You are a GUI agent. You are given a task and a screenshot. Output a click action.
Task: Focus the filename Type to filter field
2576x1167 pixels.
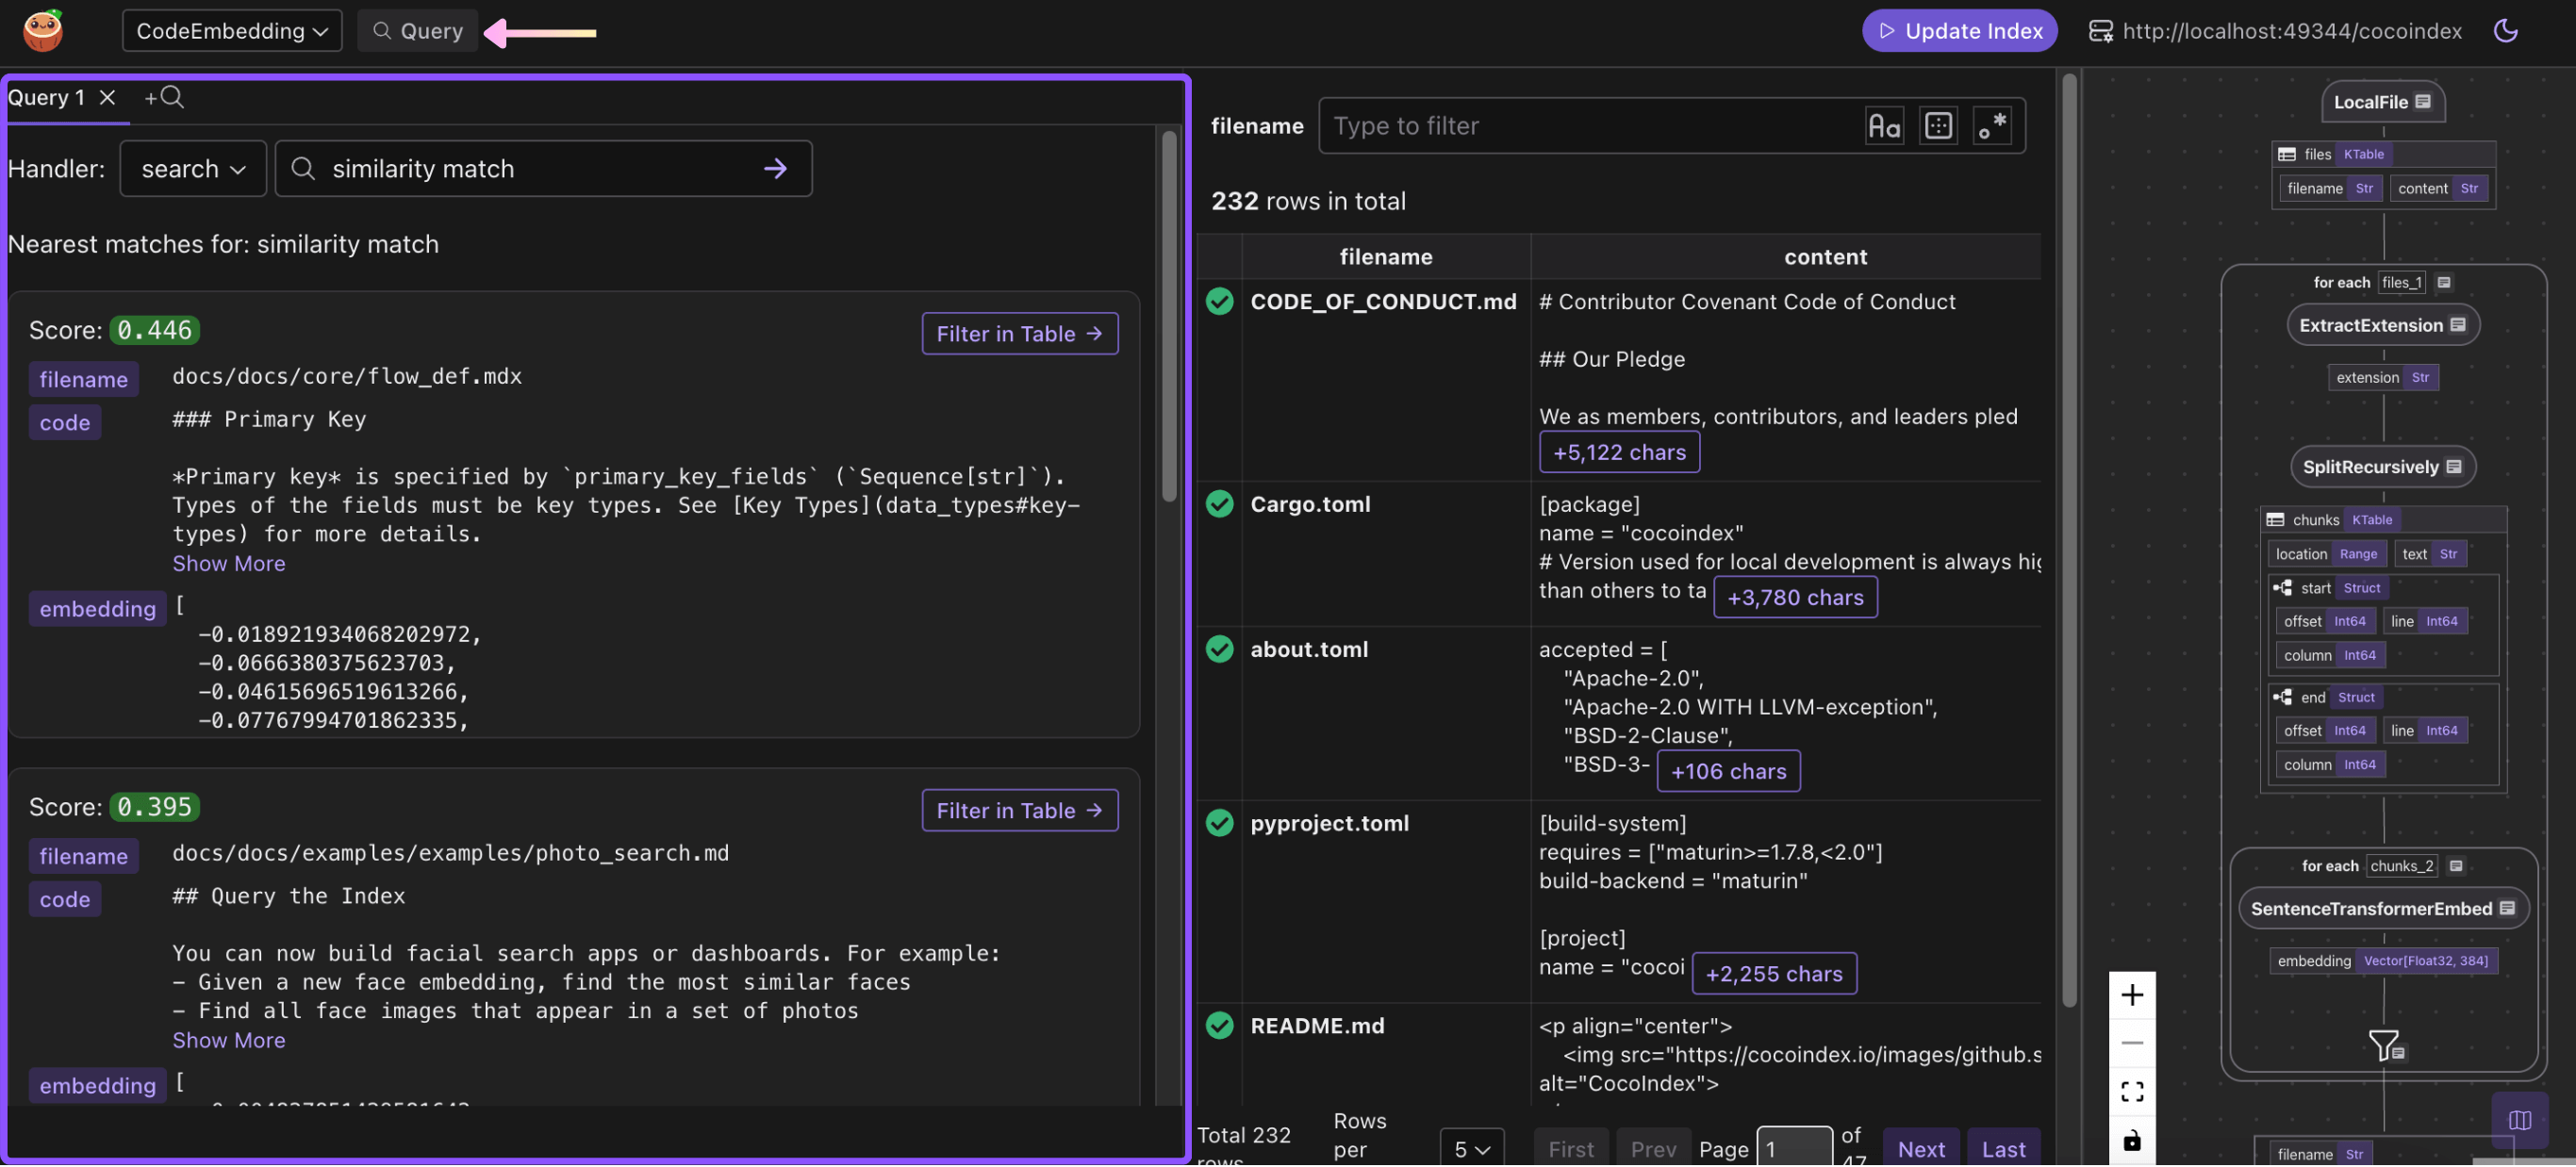pos(1590,126)
